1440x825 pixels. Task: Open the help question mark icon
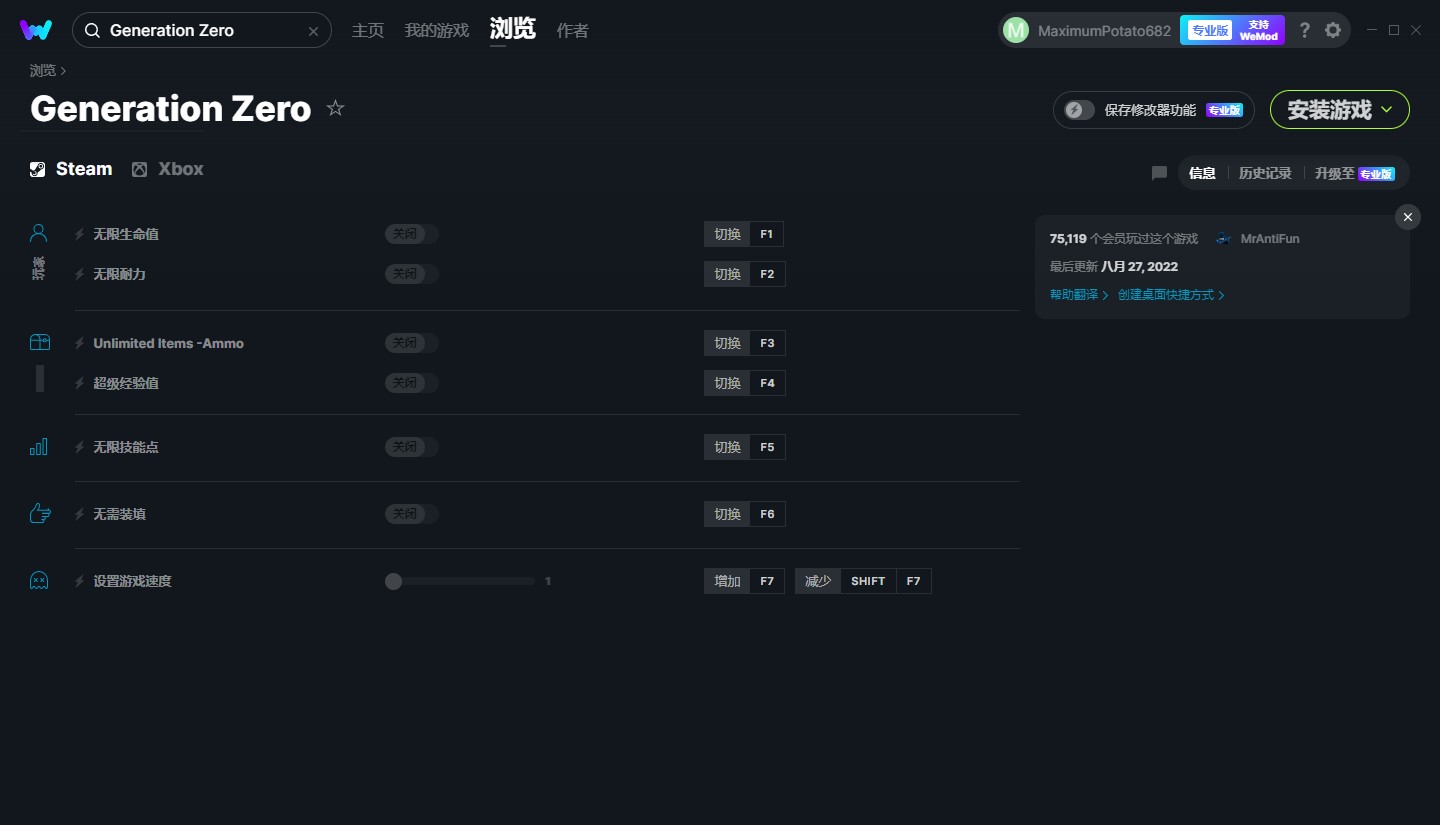(1304, 30)
